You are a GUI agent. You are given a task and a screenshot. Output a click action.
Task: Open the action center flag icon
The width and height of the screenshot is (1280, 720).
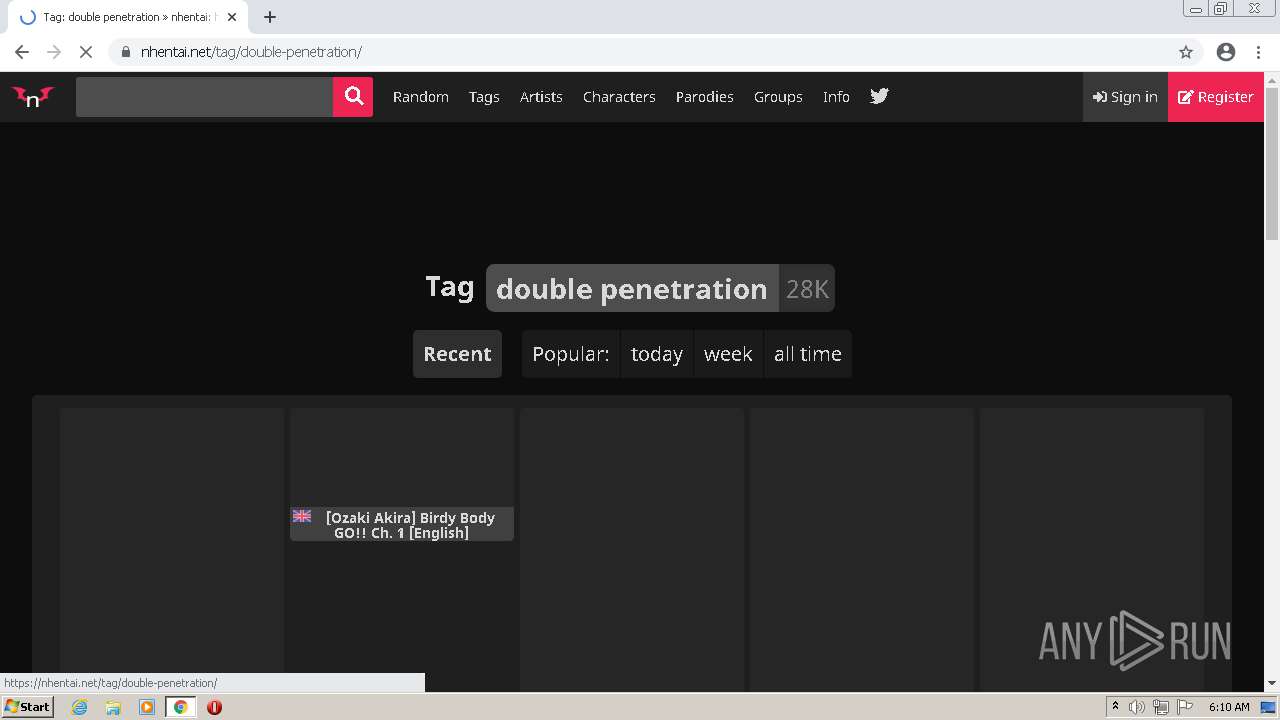[x=1185, y=707]
